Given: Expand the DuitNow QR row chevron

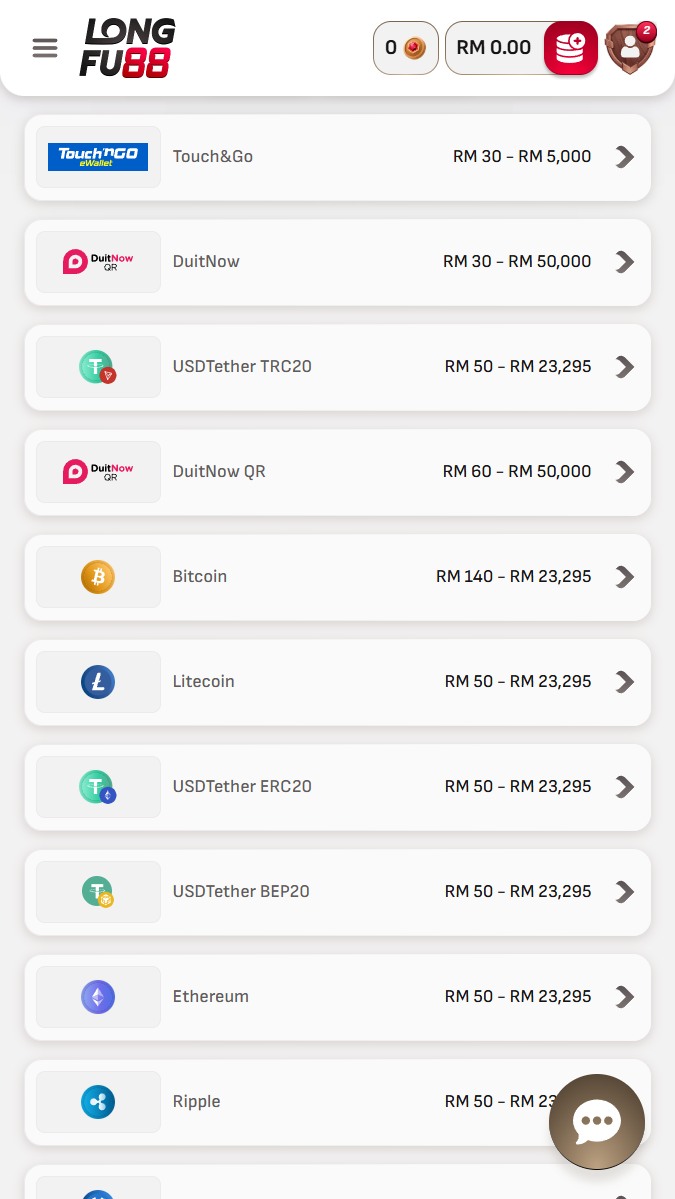Looking at the screenshot, I should tap(625, 472).
